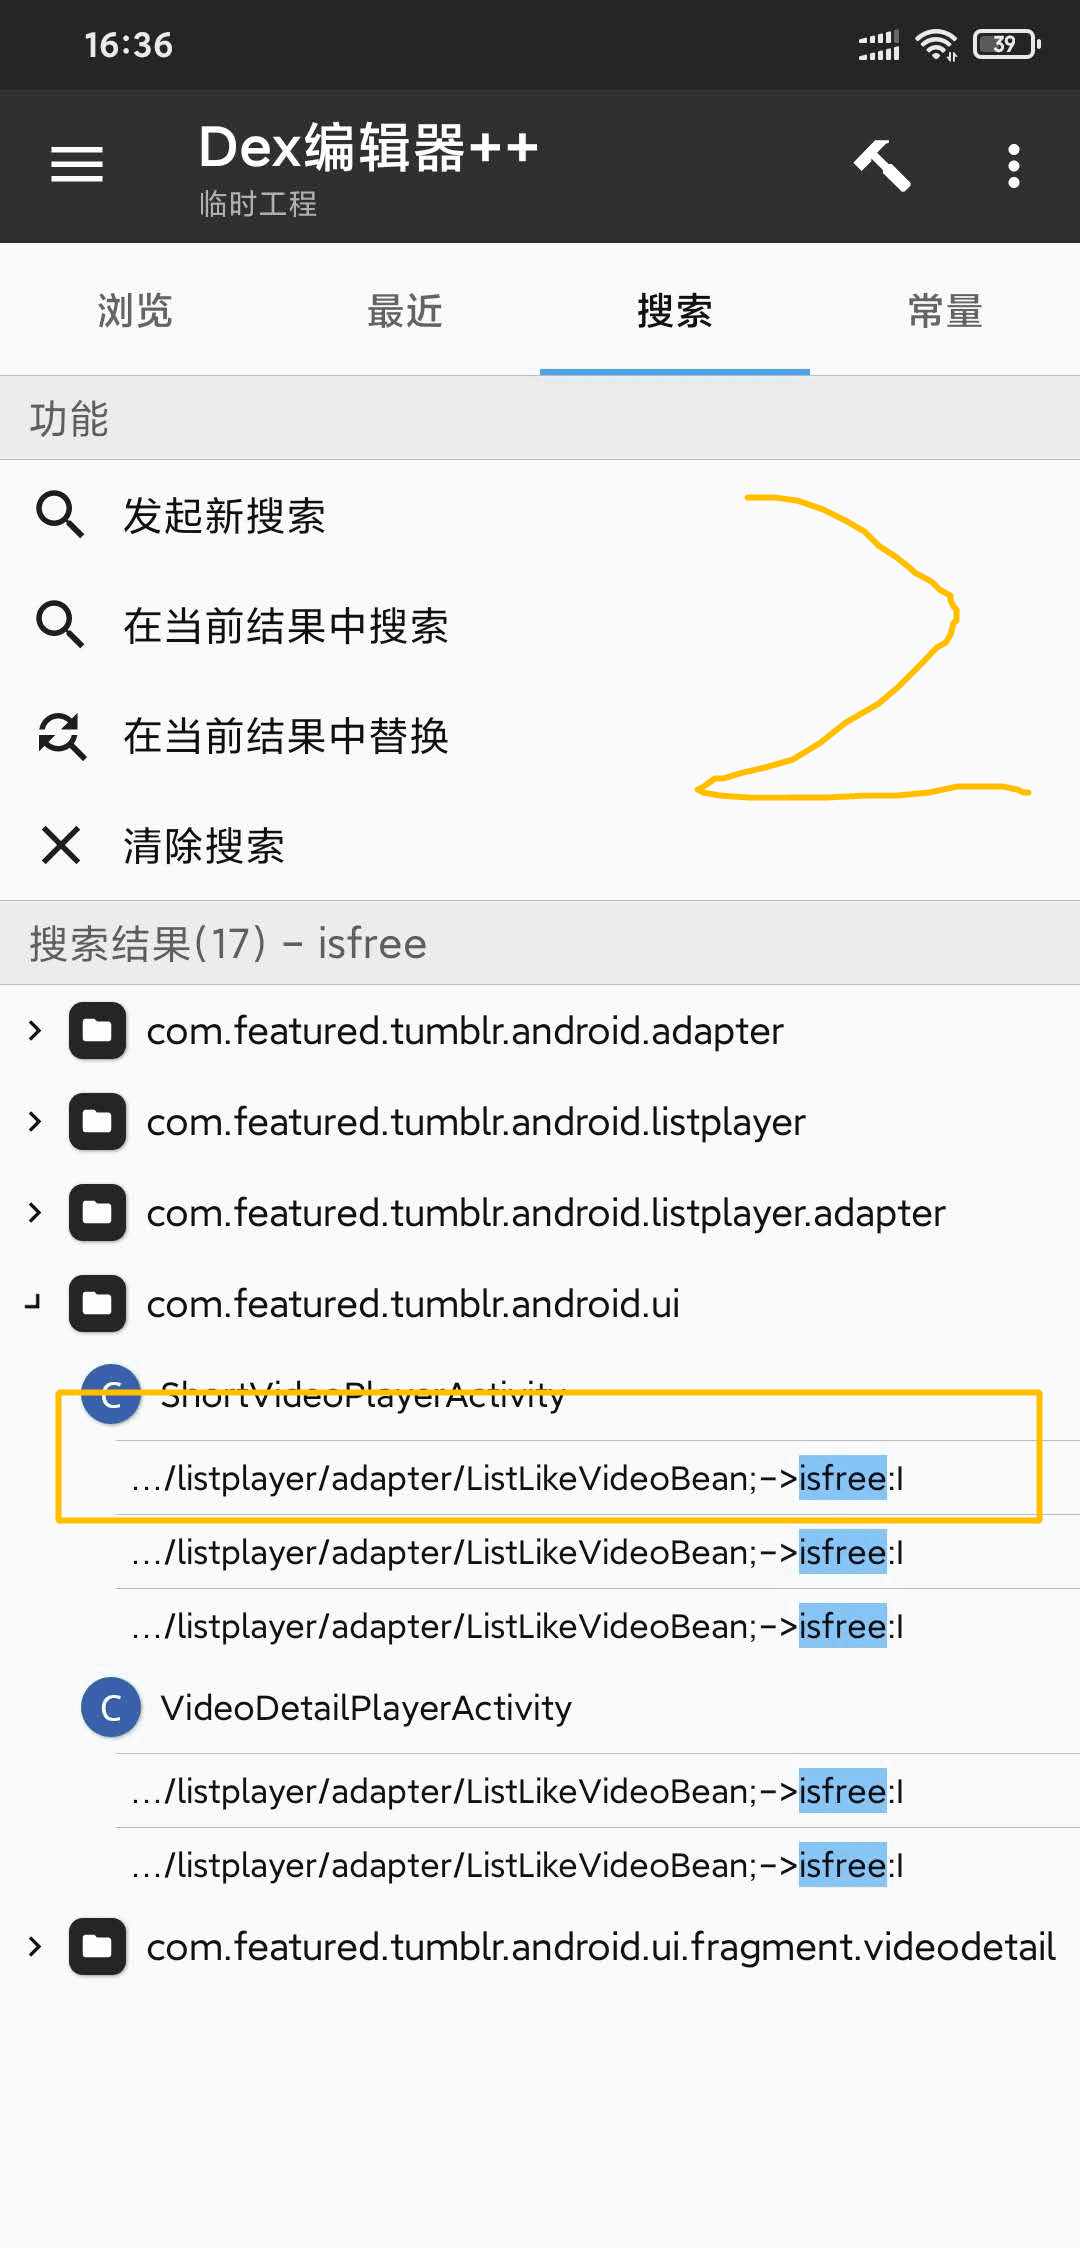Tap the hammer build icon
1080x2248 pixels.
882,165
